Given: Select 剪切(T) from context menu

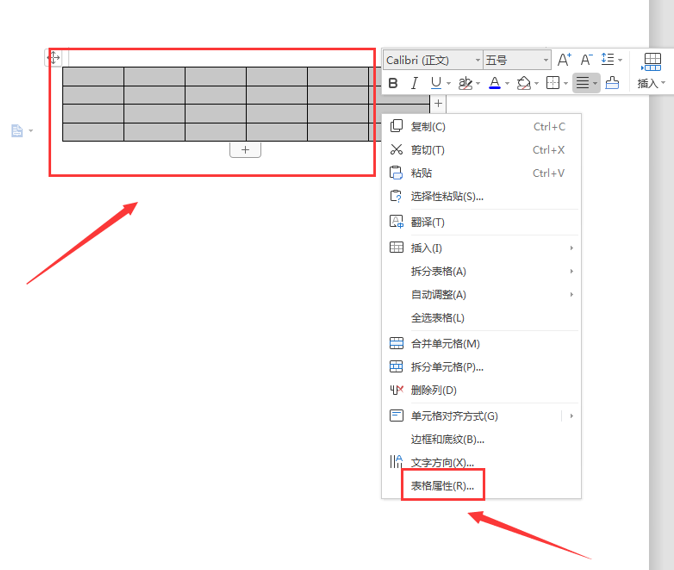Looking at the screenshot, I should 481,150.
